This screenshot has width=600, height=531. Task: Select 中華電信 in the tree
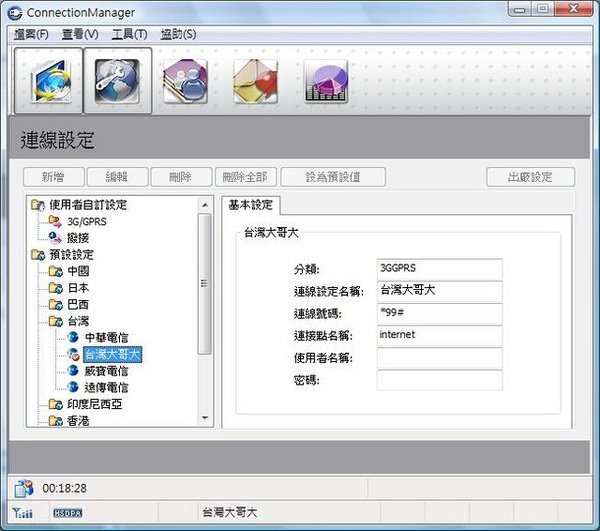tap(106, 338)
